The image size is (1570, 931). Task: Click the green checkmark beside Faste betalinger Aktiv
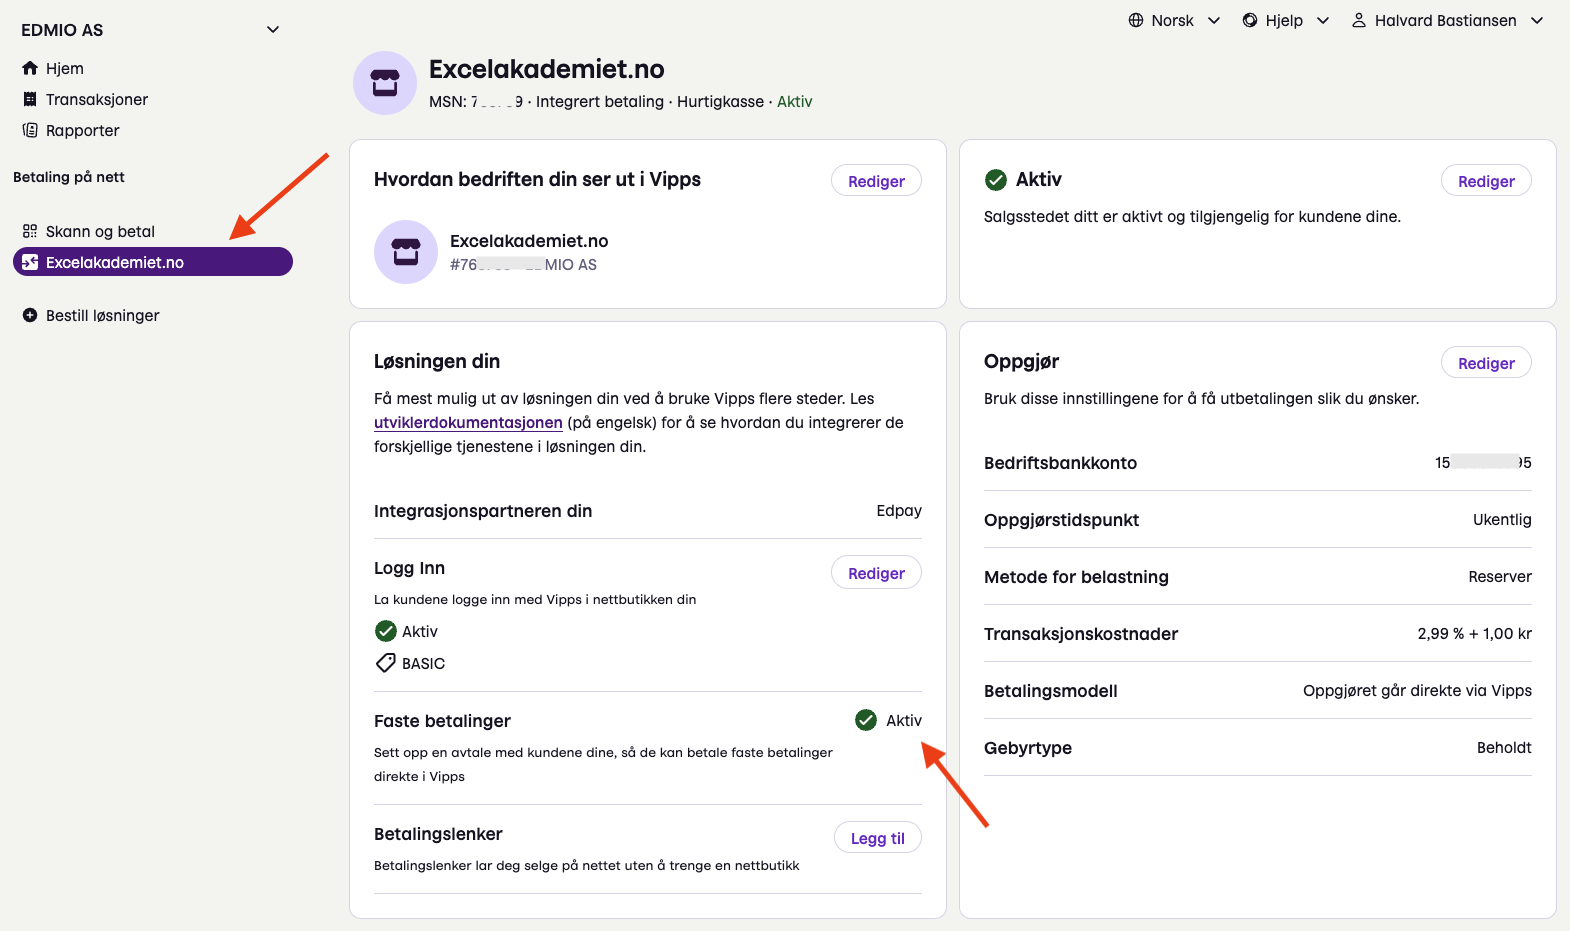pyautogui.click(x=866, y=720)
